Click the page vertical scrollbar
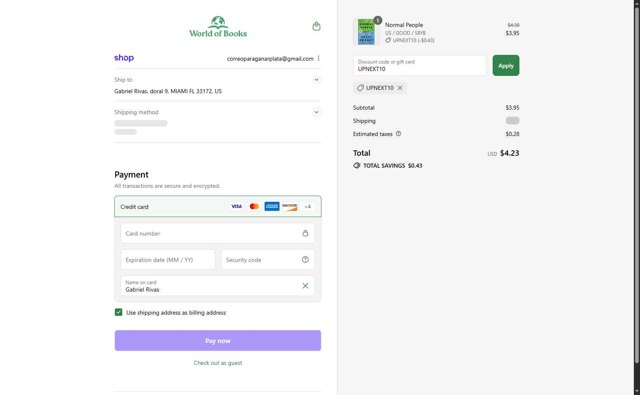The image size is (640, 395). pyautogui.click(x=637, y=184)
